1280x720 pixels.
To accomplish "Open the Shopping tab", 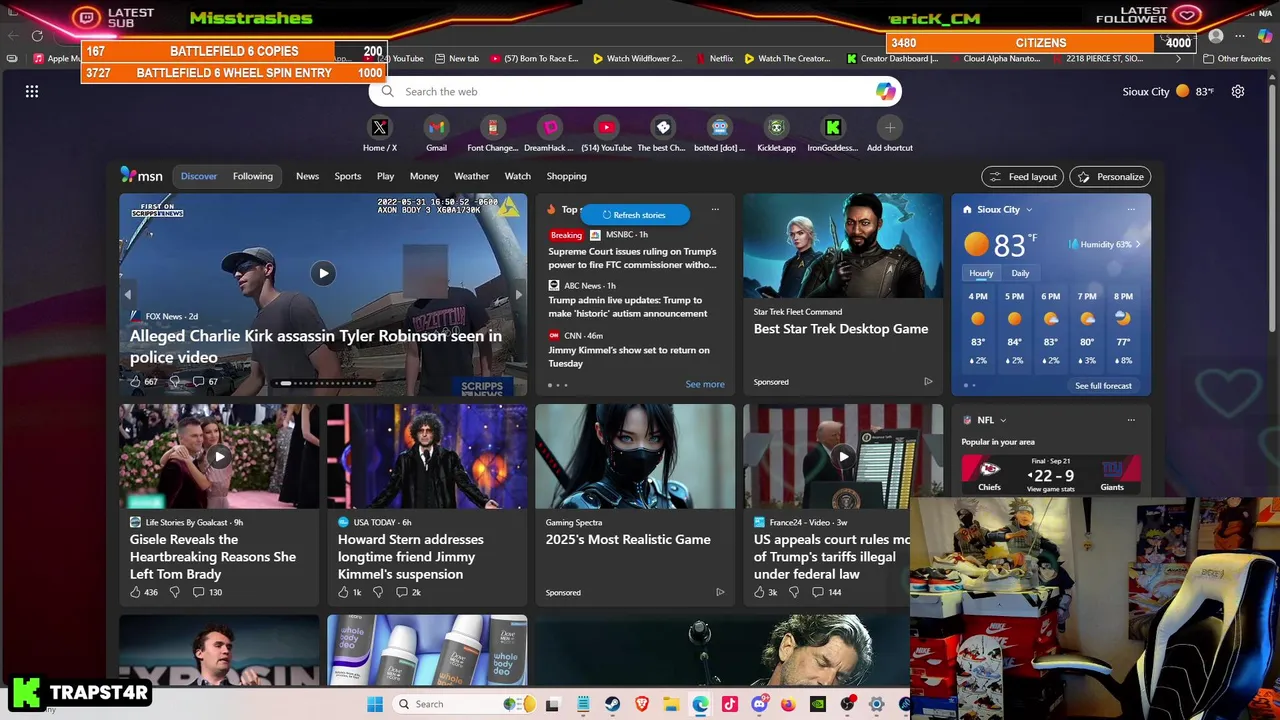I will (566, 176).
